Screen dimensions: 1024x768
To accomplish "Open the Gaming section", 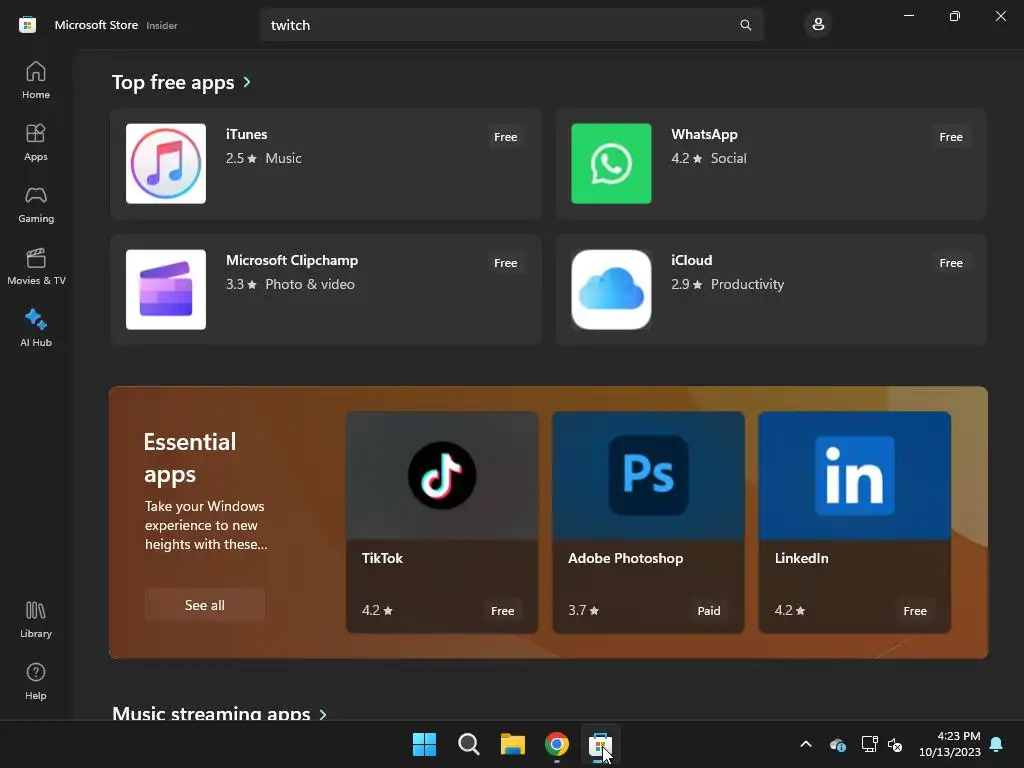I will (x=36, y=204).
